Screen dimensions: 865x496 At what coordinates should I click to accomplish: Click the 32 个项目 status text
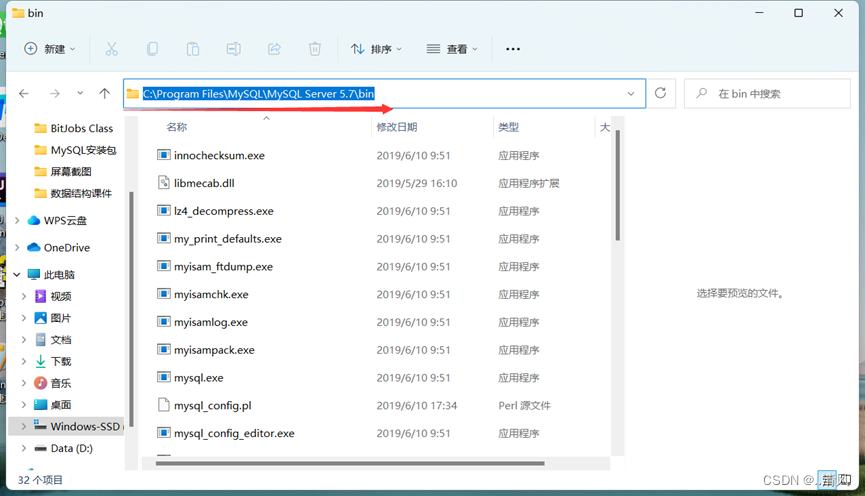pyautogui.click(x=40, y=480)
